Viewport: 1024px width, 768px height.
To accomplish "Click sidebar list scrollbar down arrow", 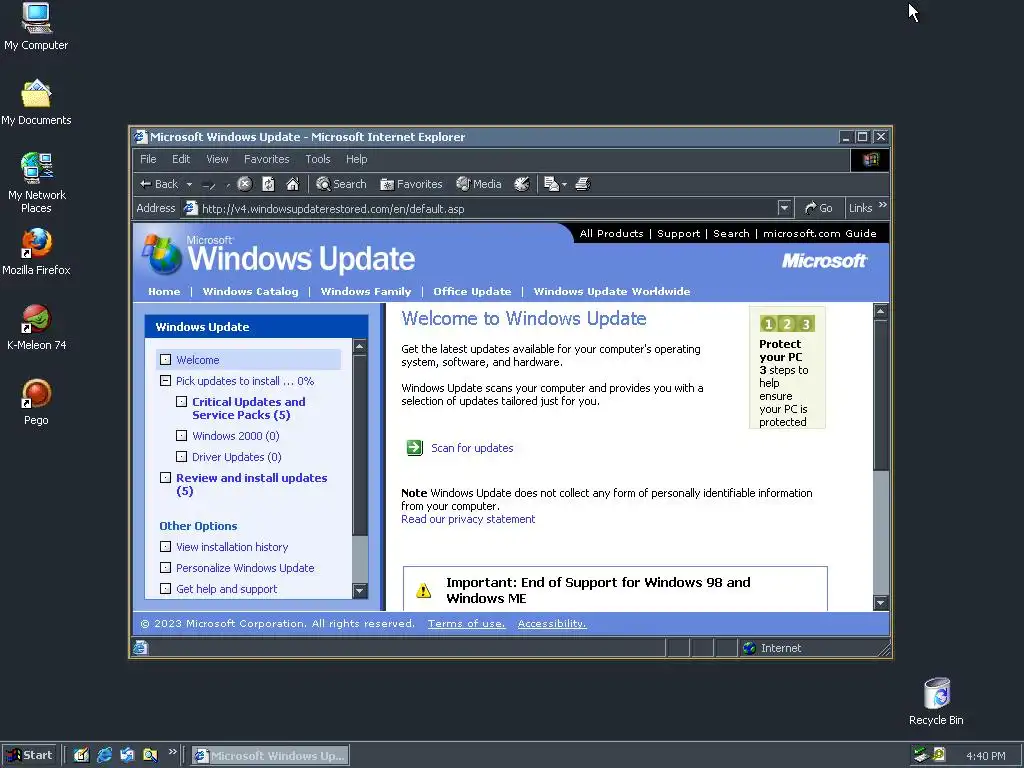I will 360,590.
